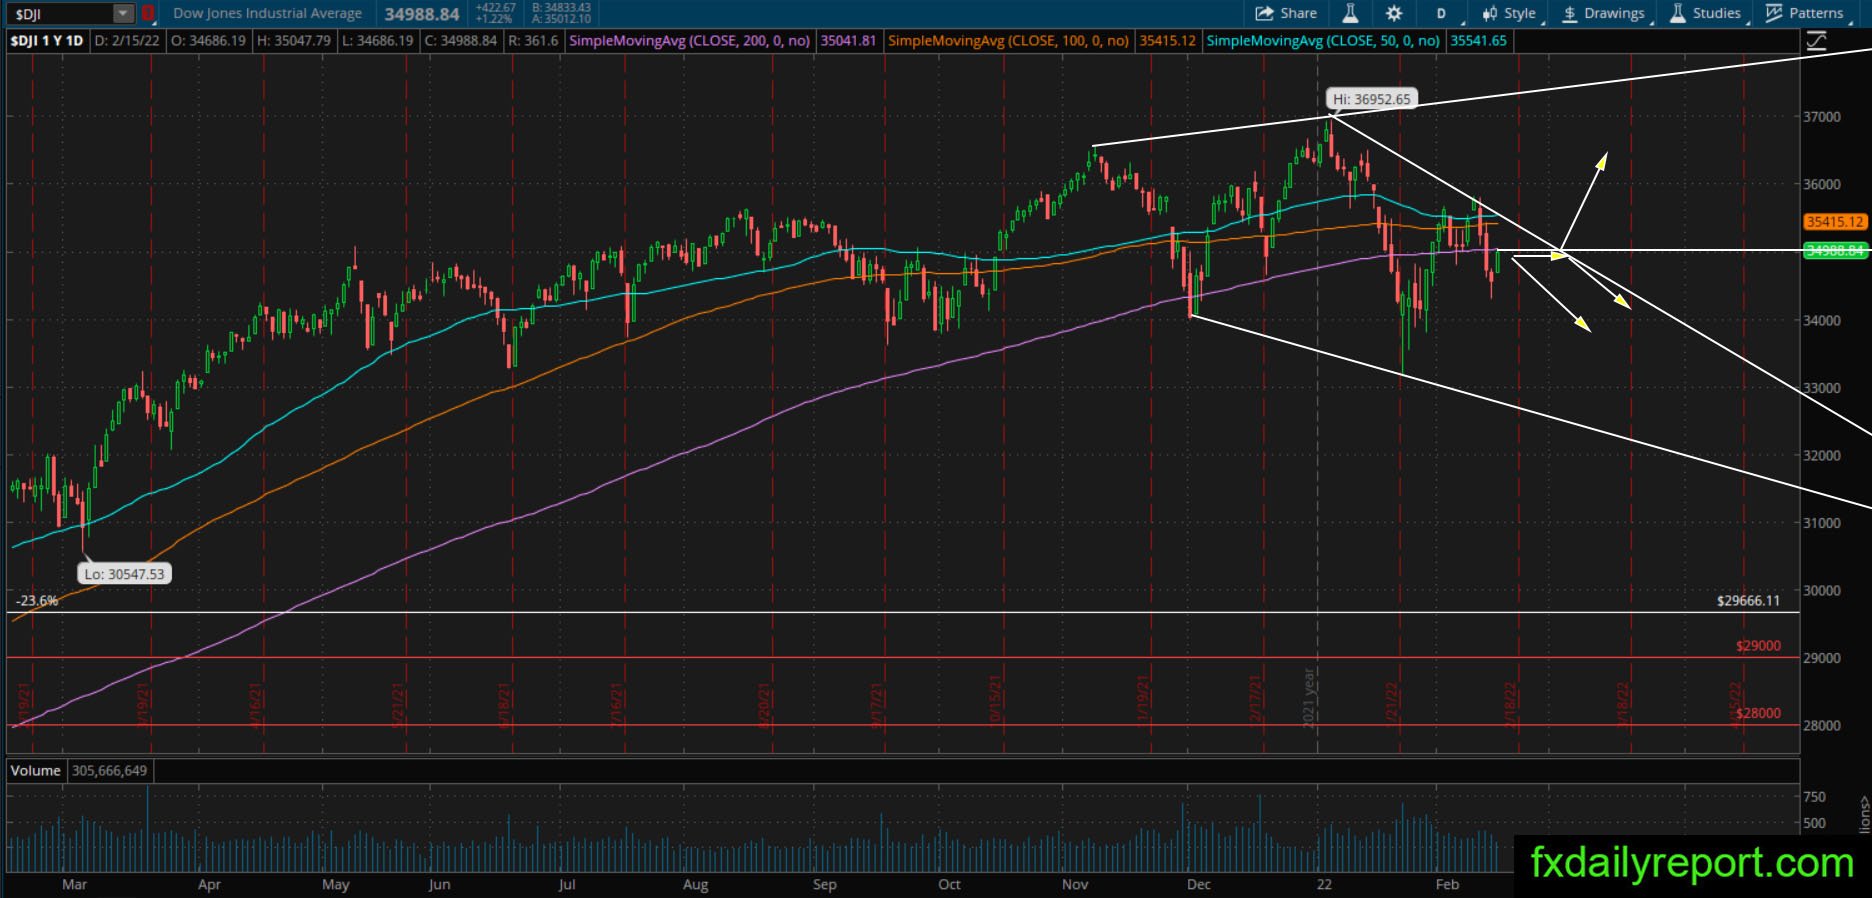Click the $DJI 1 Y 1D chart label

(x=47, y=41)
